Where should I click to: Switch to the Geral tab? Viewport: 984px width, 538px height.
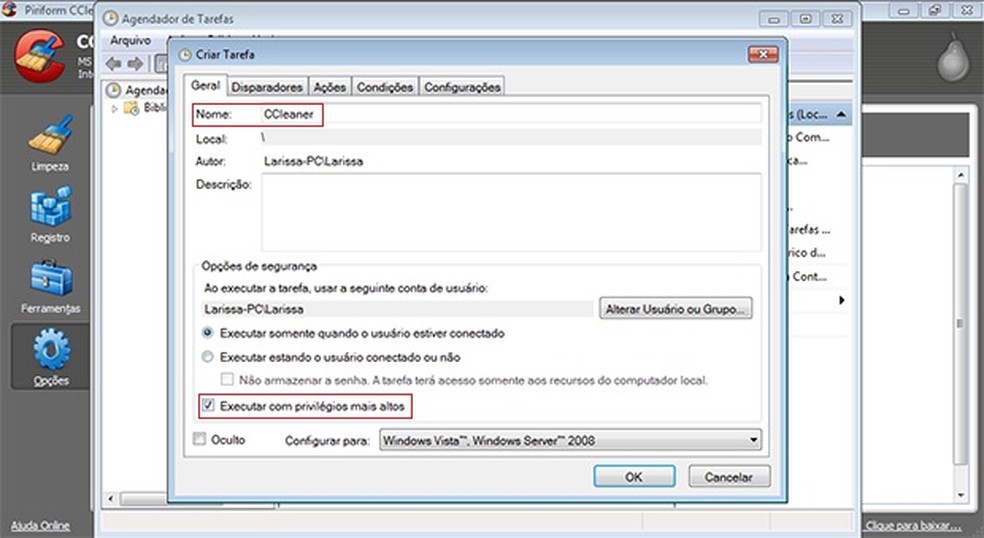point(205,85)
